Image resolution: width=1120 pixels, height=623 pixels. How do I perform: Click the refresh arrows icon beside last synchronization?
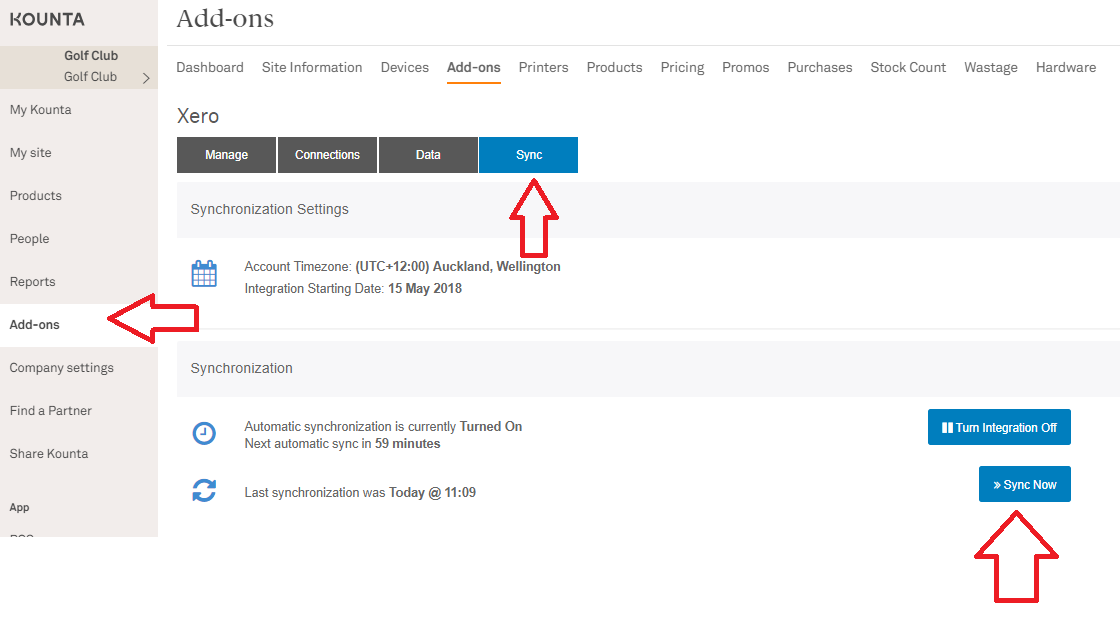(204, 491)
